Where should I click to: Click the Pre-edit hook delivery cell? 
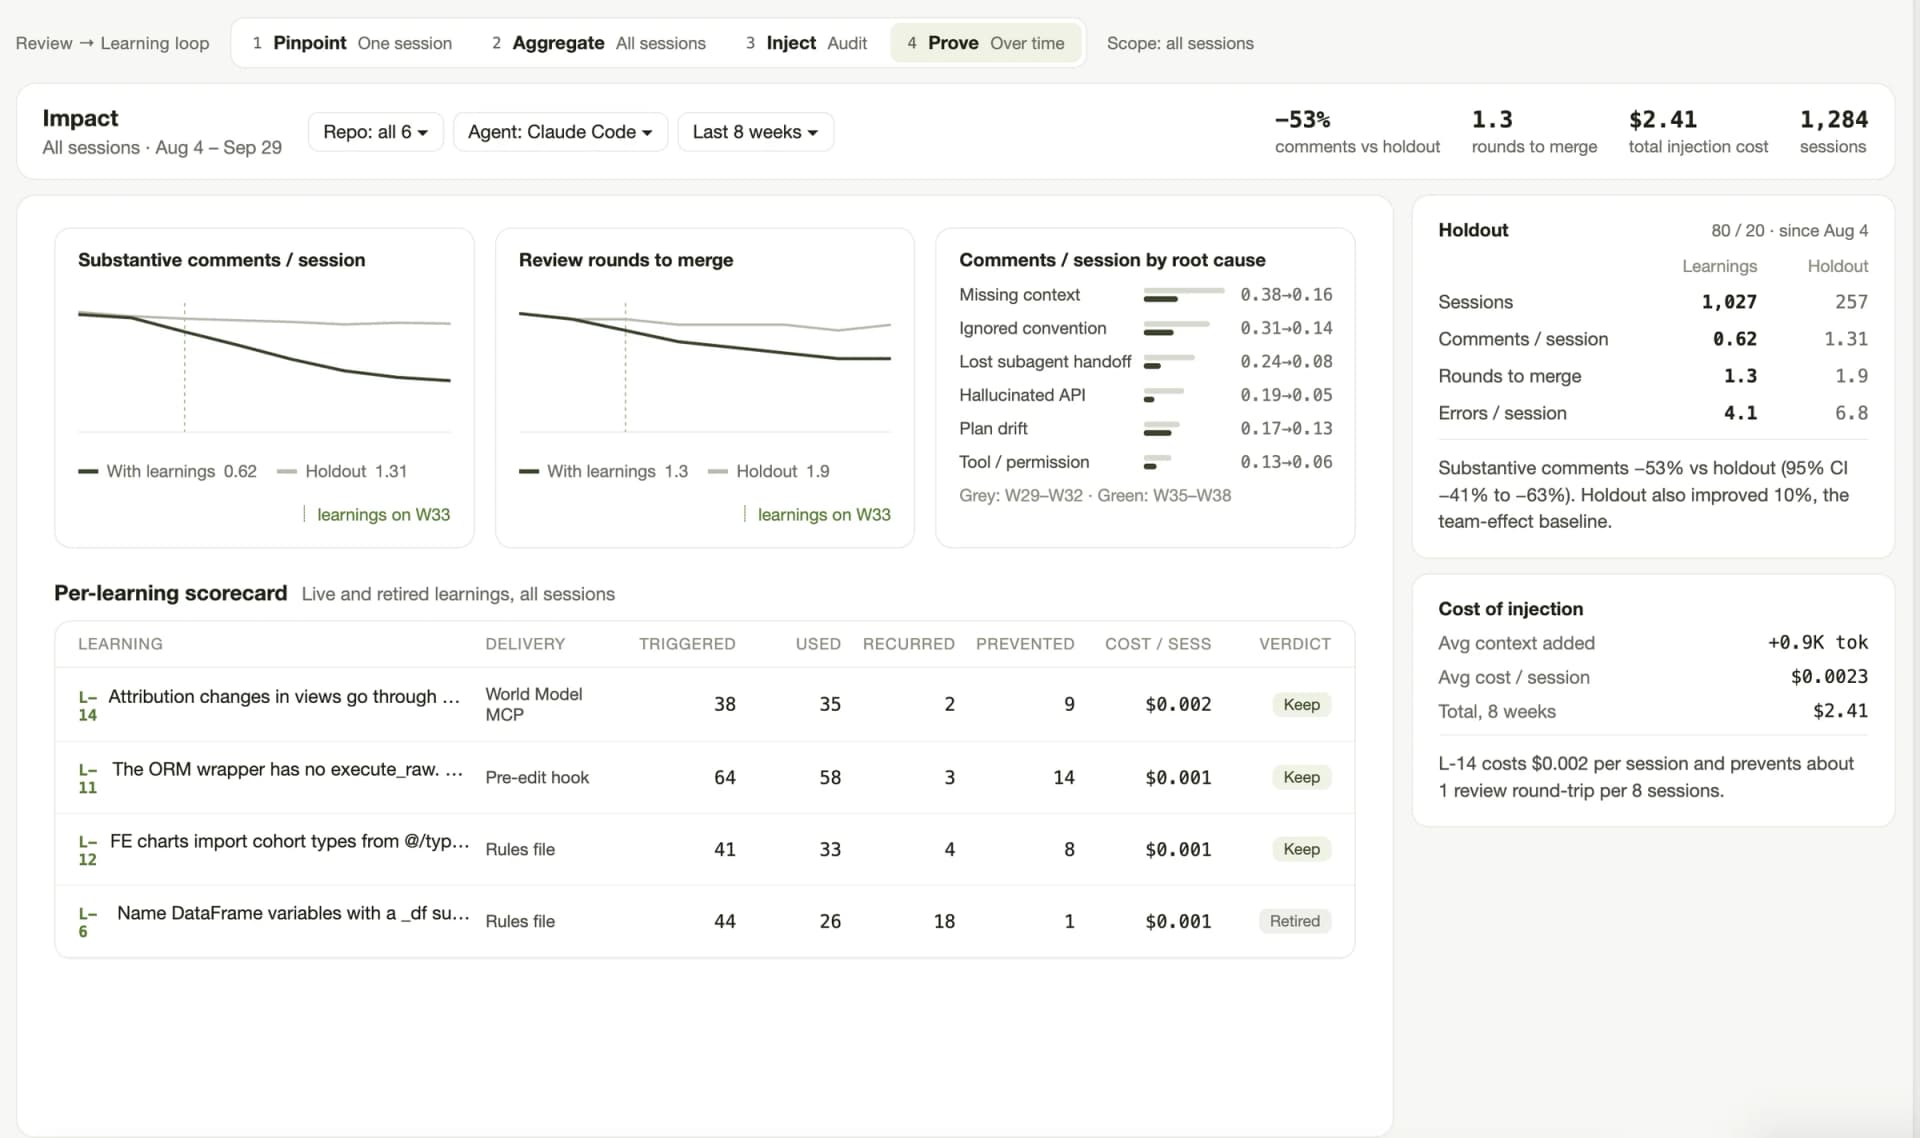pyautogui.click(x=537, y=777)
